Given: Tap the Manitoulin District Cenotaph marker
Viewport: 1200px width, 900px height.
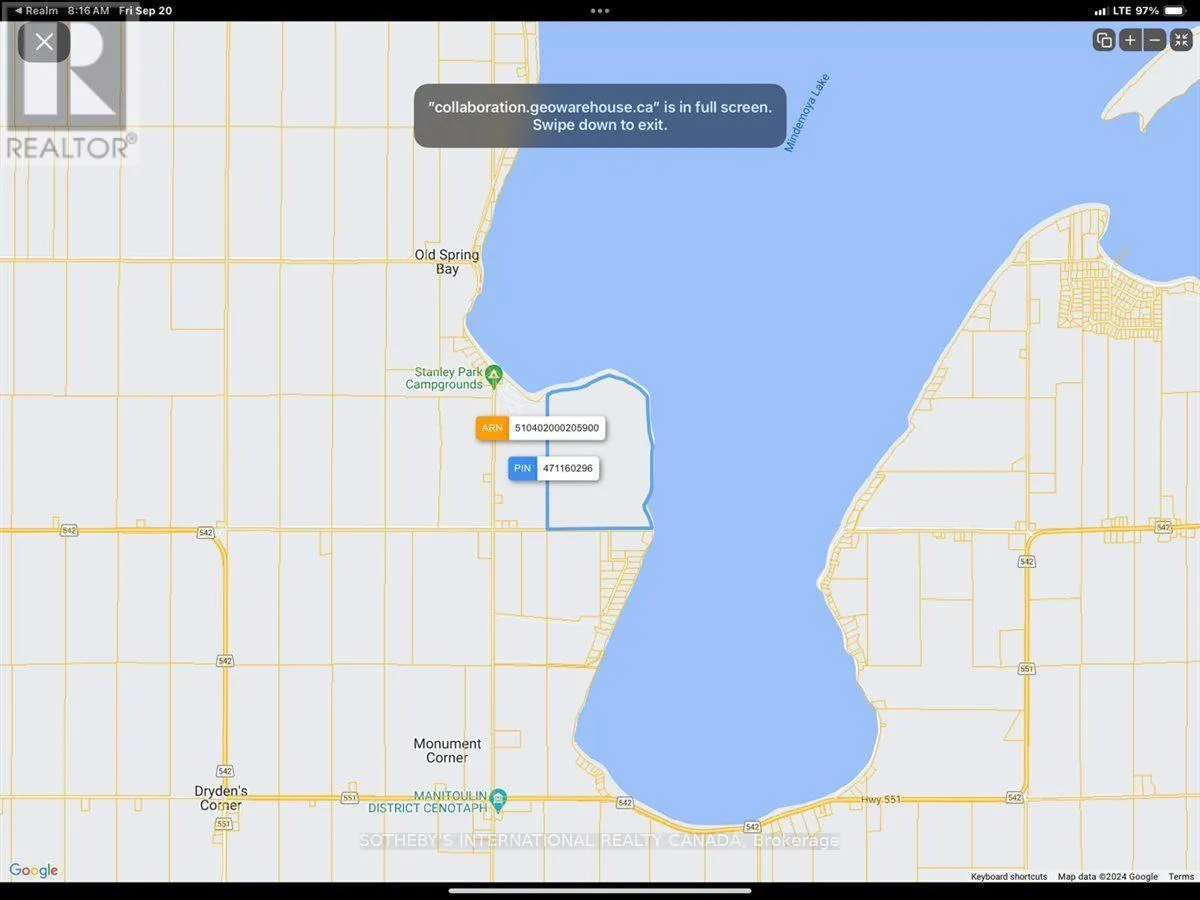Looking at the screenshot, I should [500, 797].
